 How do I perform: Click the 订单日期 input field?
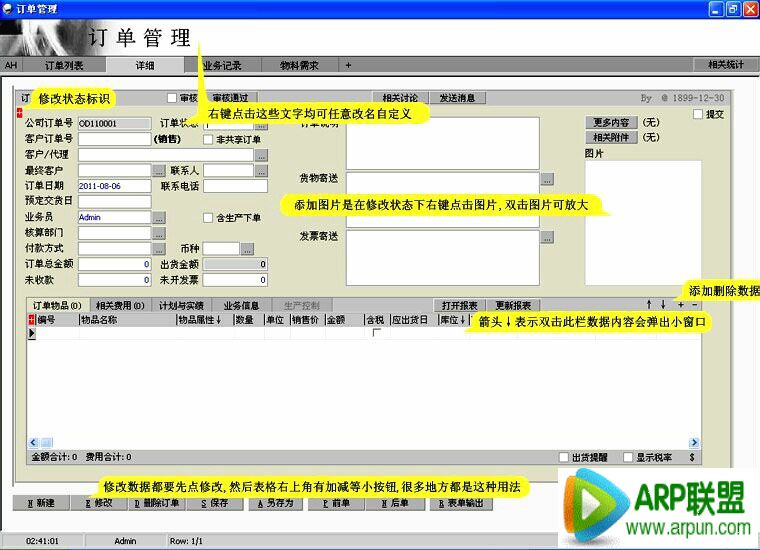click(114, 186)
